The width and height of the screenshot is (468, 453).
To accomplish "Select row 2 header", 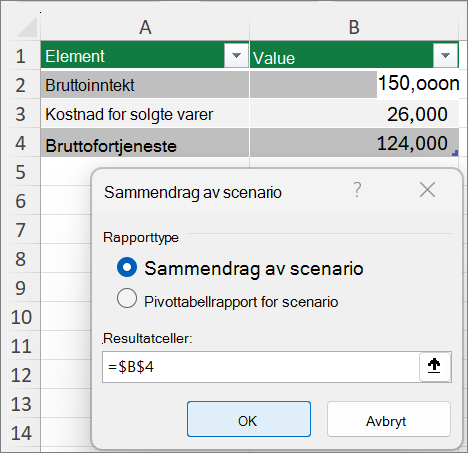I will click(x=20, y=85).
